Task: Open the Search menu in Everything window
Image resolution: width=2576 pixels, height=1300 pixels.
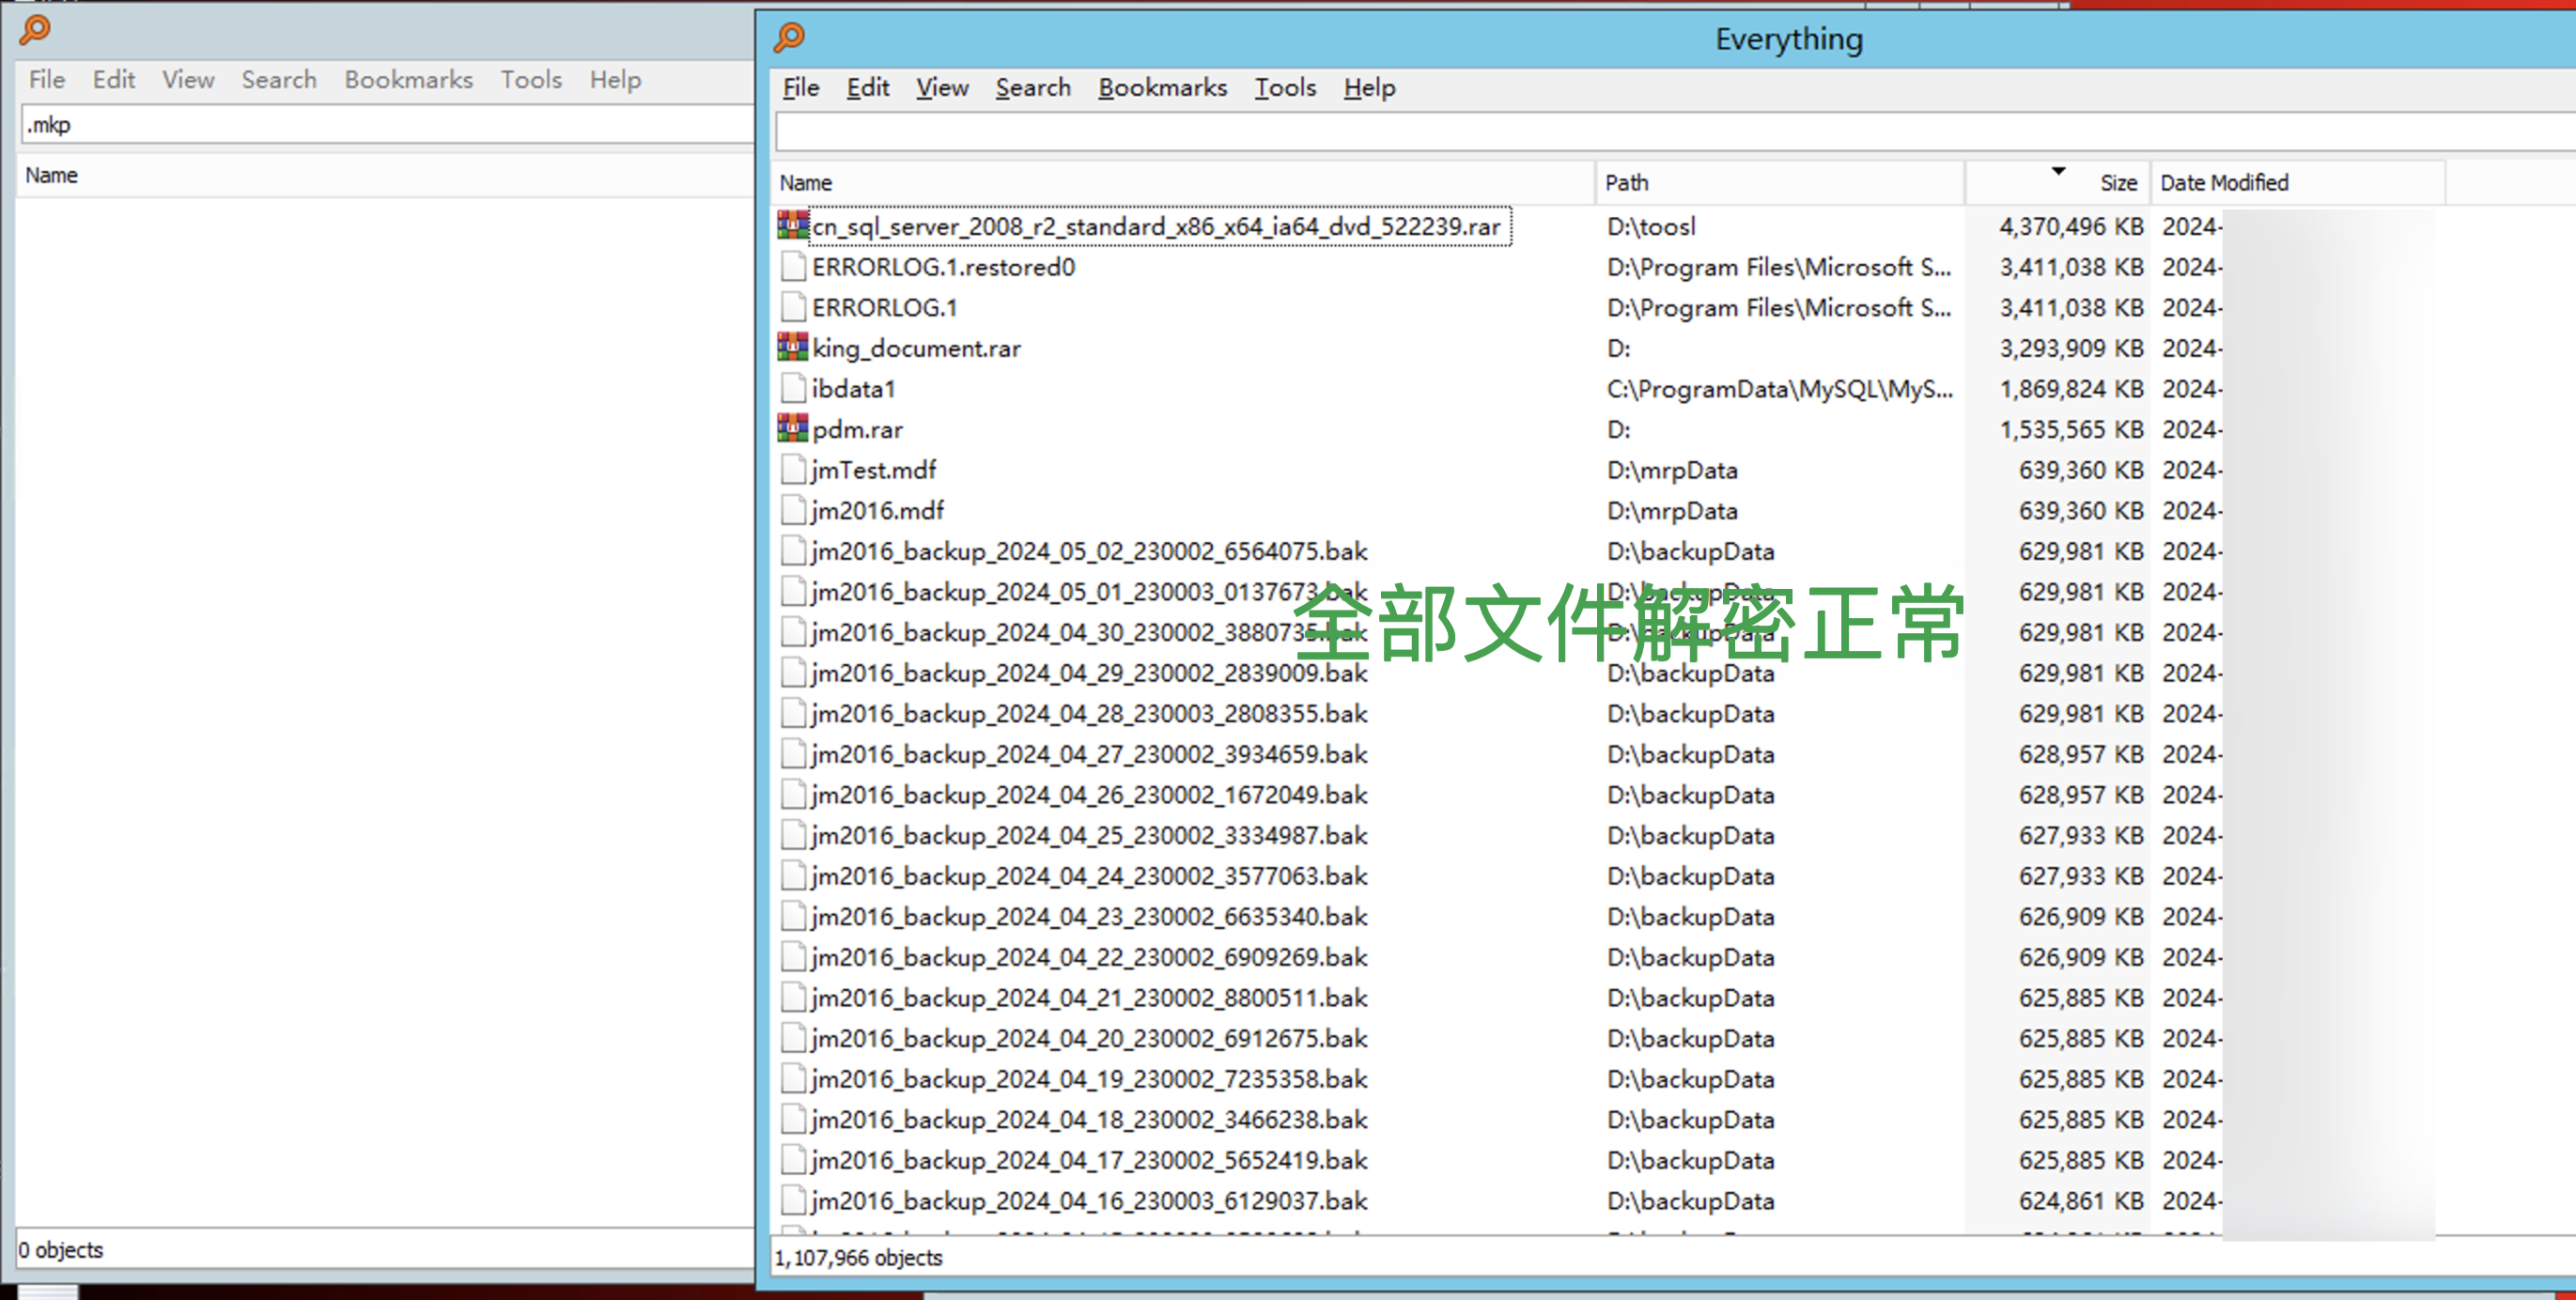Action: click(1033, 88)
